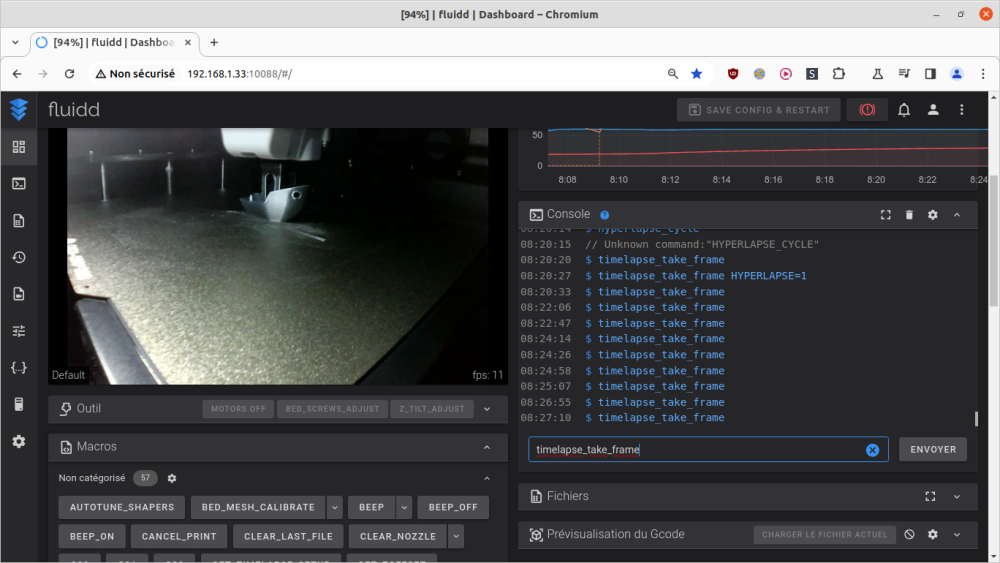The height and width of the screenshot is (563, 1000).
Task: Select the fluidd Dashboard browser tab
Action: 108,42
